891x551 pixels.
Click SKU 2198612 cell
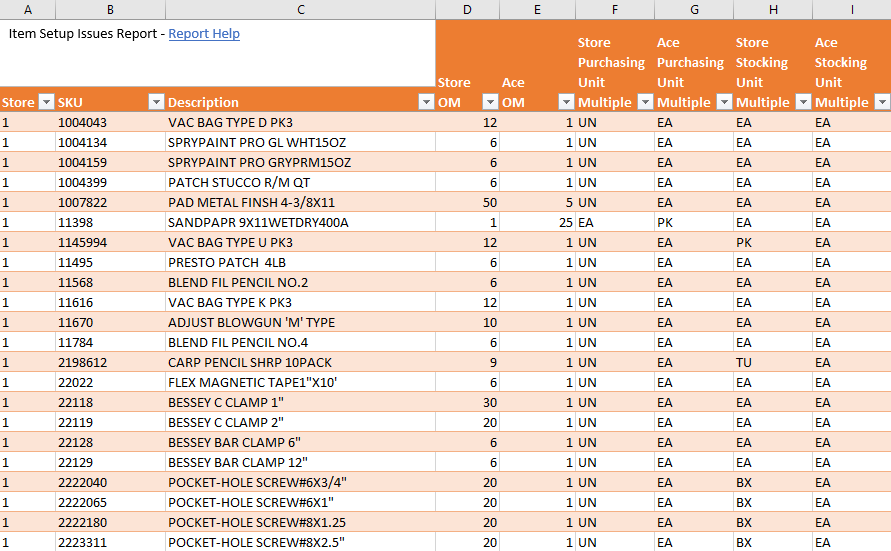[x=110, y=362]
